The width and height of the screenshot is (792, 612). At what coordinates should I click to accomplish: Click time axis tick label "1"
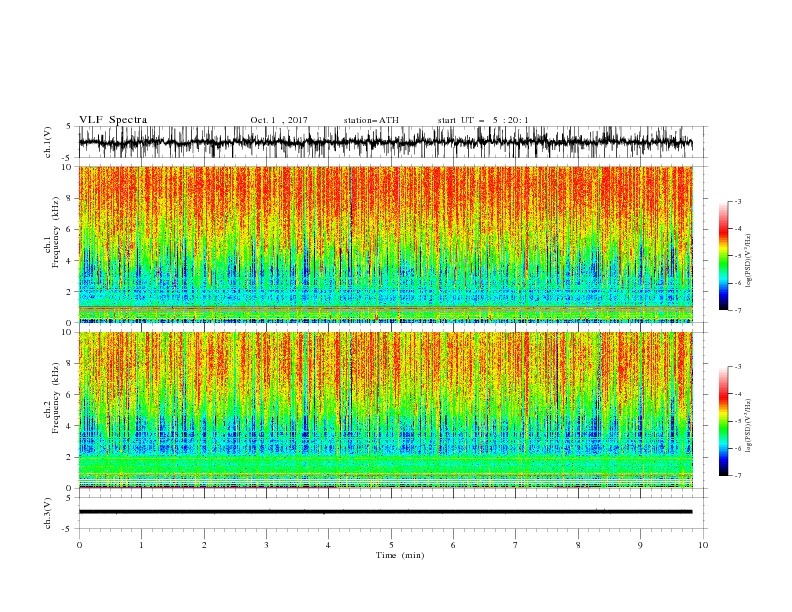tap(141, 545)
